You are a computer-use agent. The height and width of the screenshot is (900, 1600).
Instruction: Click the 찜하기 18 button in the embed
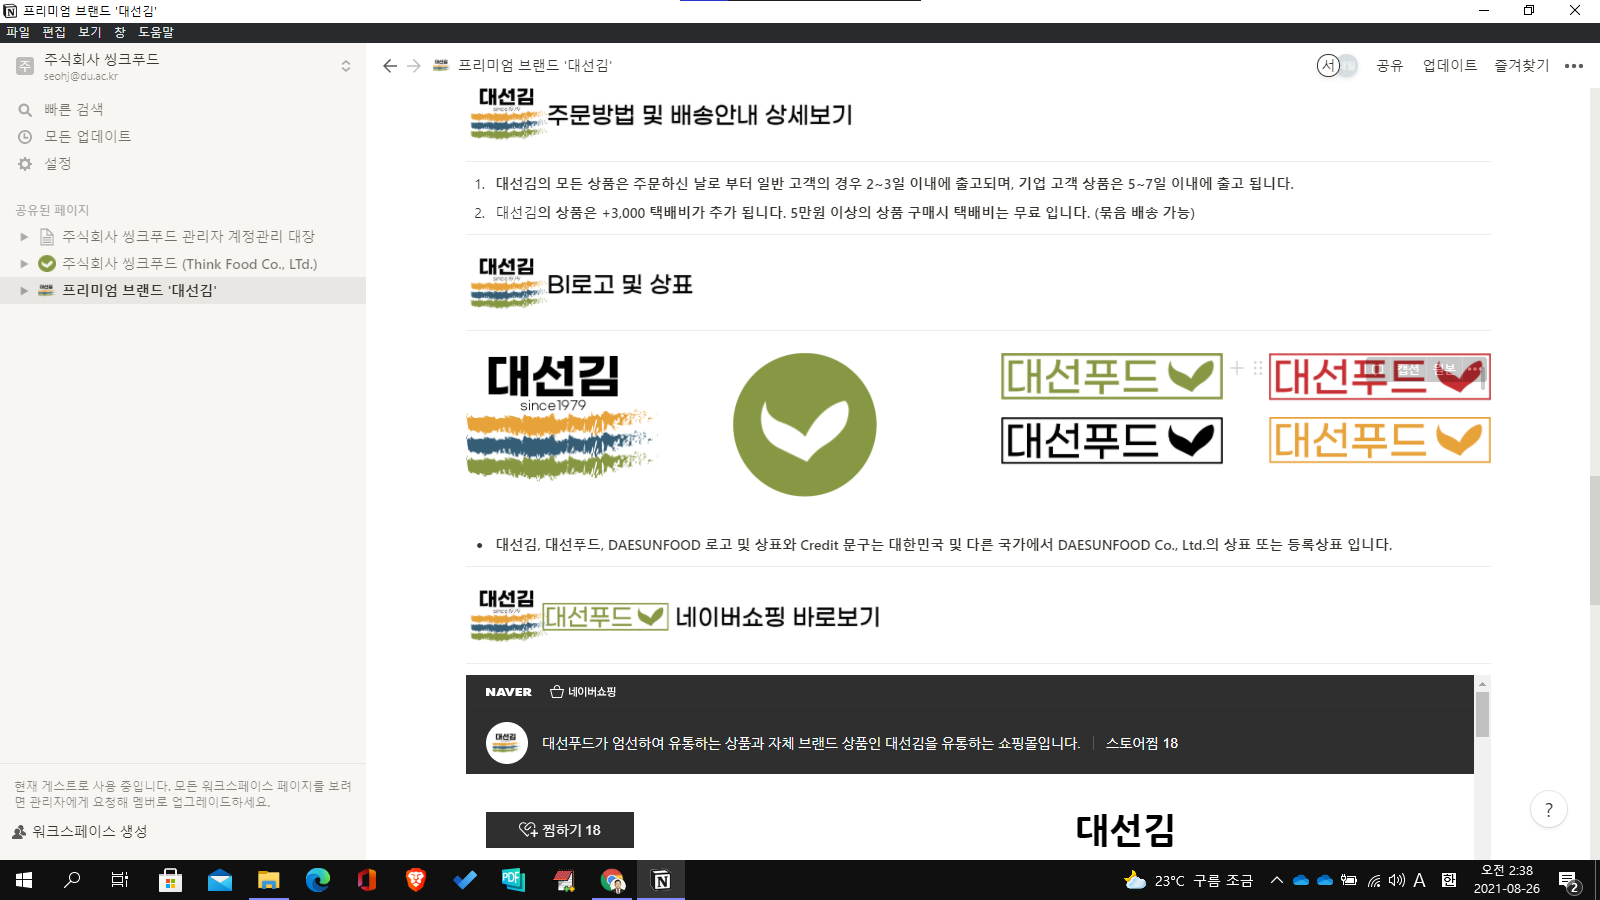coord(560,830)
